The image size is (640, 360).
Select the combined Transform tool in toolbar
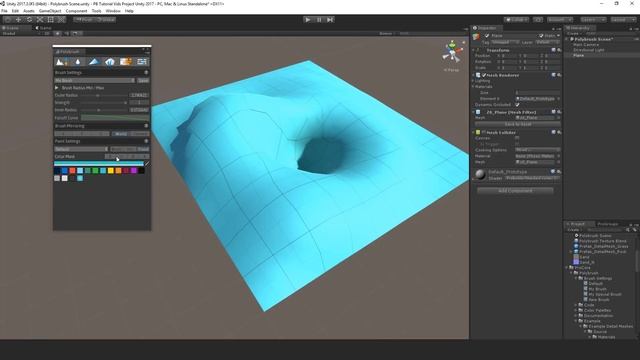(x=61, y=20)
